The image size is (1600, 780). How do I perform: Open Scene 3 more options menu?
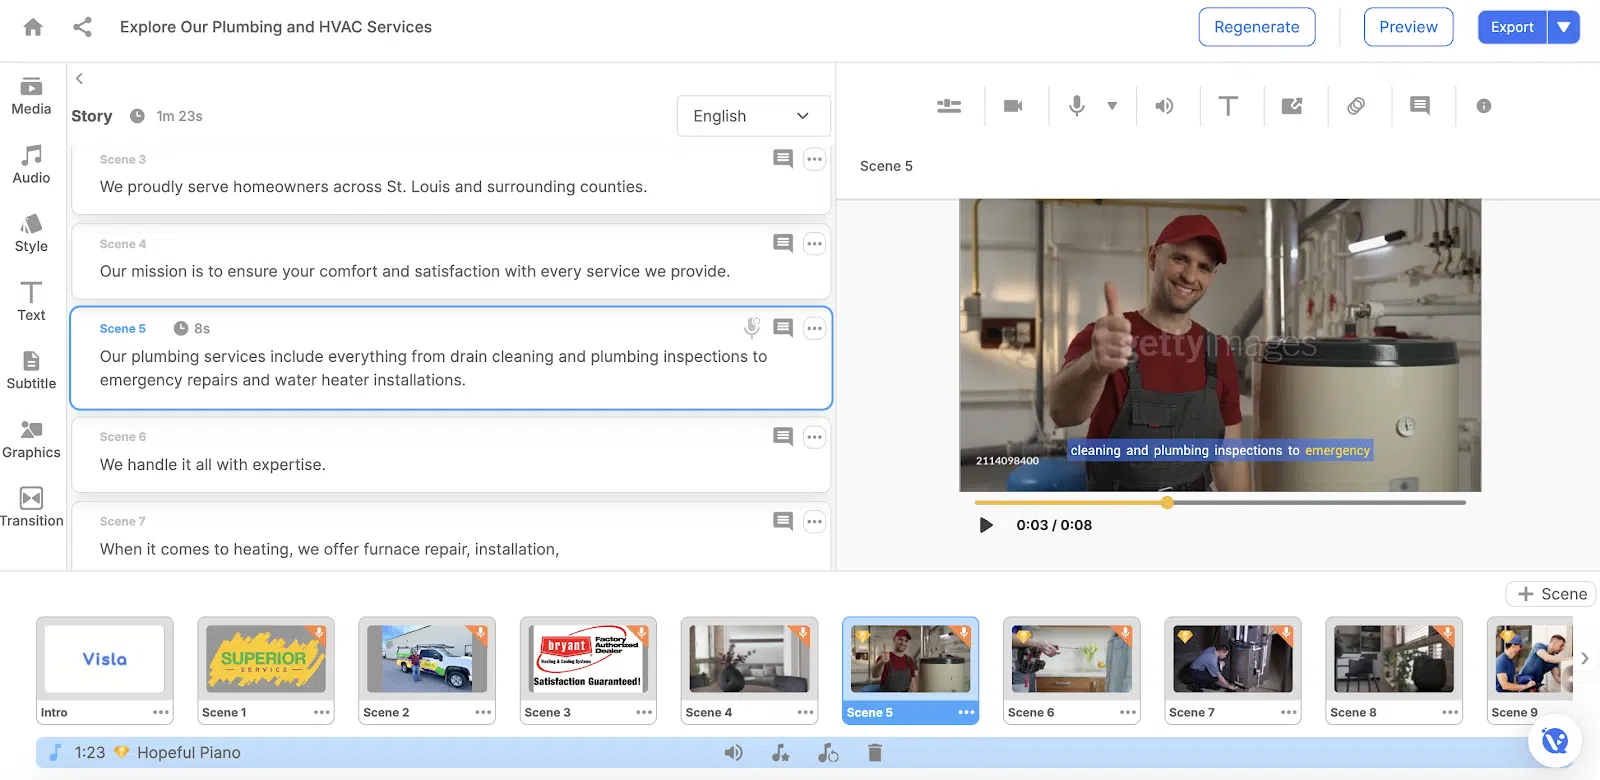(x=814, y=159)
